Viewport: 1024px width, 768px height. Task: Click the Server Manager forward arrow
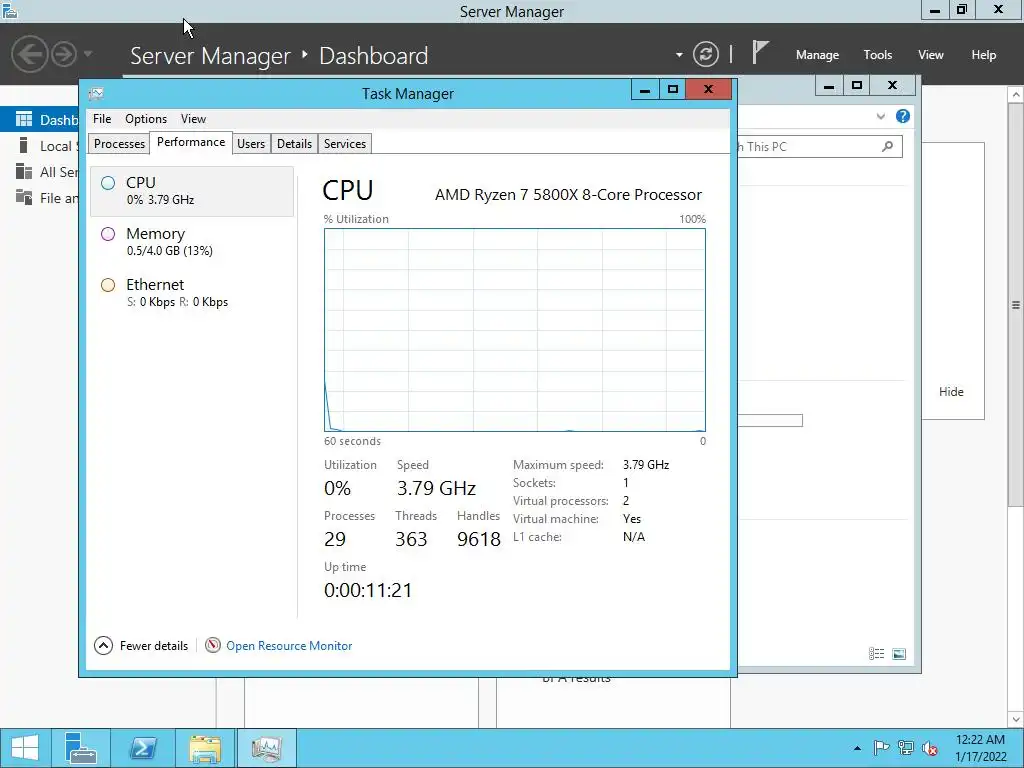click(64, 54)
